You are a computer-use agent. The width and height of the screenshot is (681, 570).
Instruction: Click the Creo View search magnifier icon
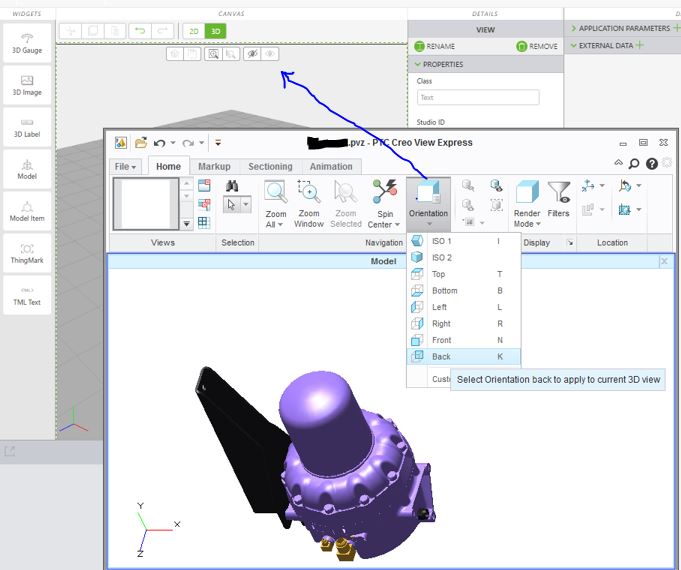point(634,164)
